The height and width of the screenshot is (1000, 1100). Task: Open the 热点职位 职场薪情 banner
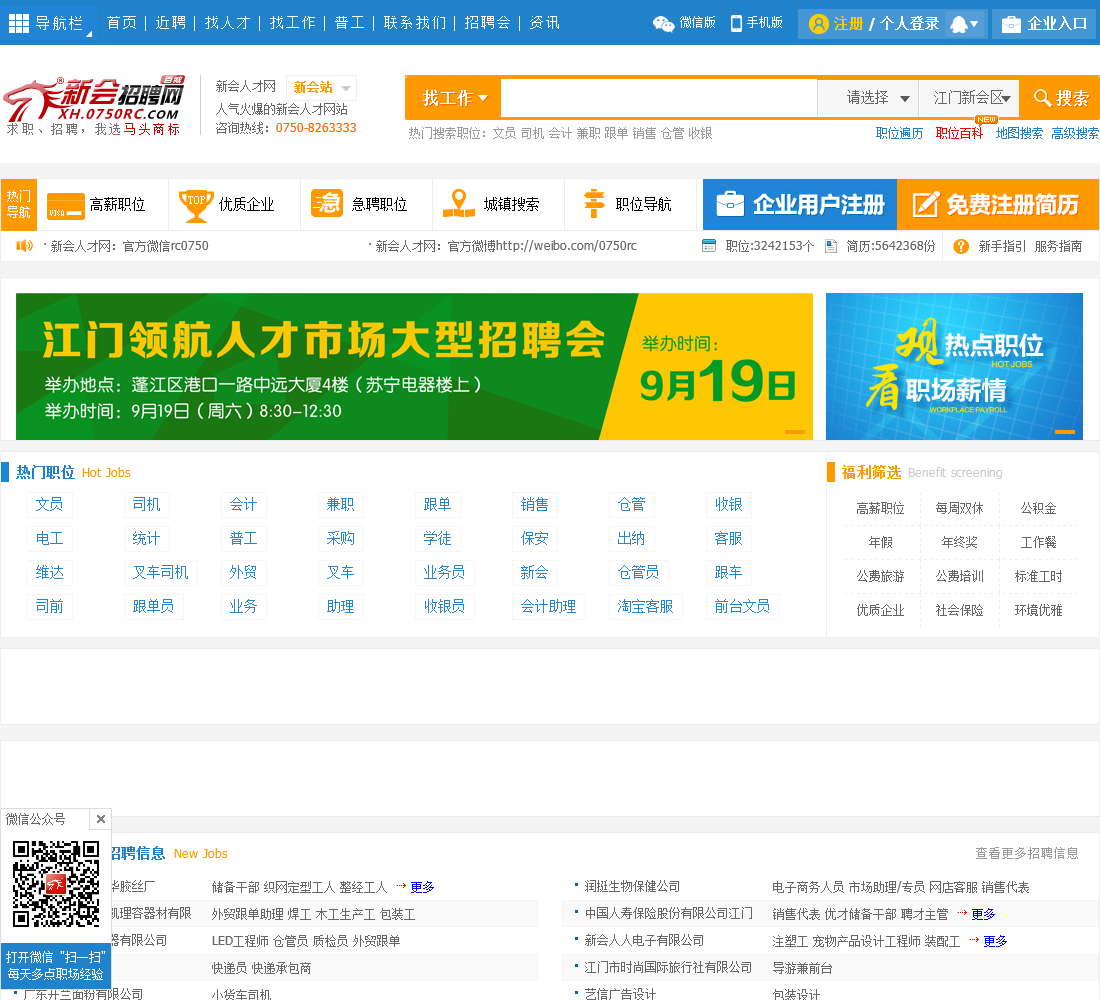tap(954, 366)
